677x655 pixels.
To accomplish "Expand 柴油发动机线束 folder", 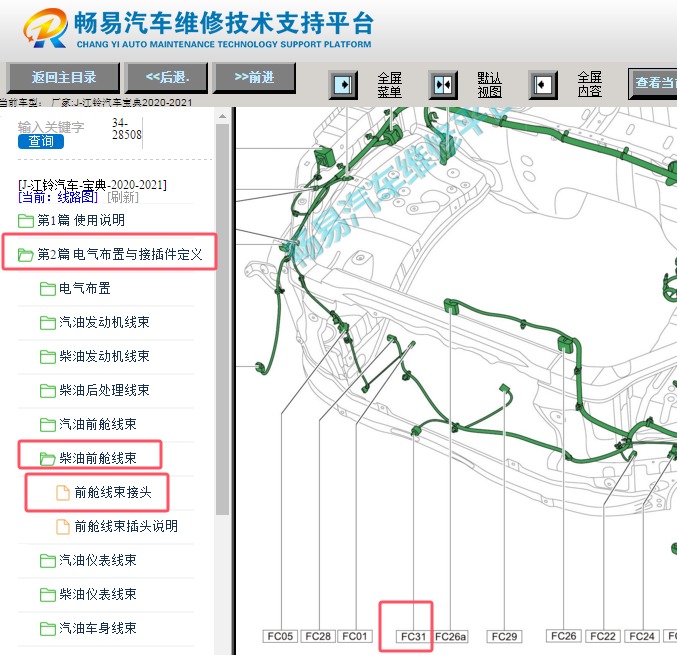I will [x=104, y=356].
